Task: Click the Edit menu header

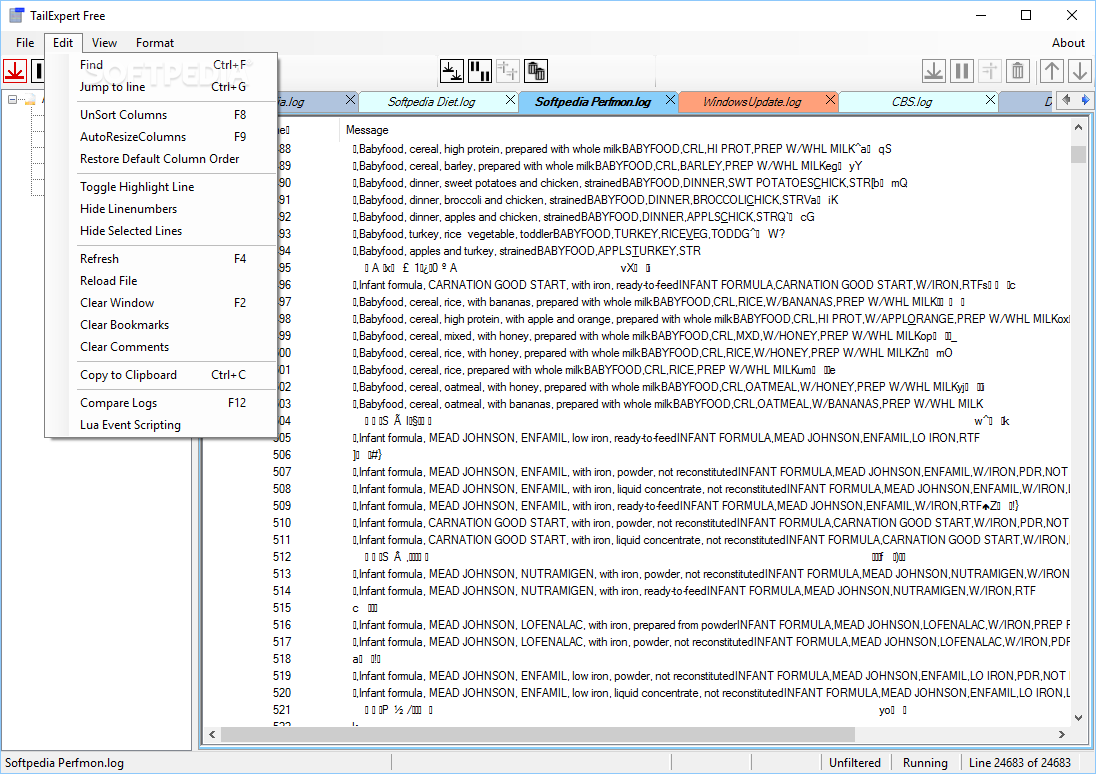Action: 63,43
